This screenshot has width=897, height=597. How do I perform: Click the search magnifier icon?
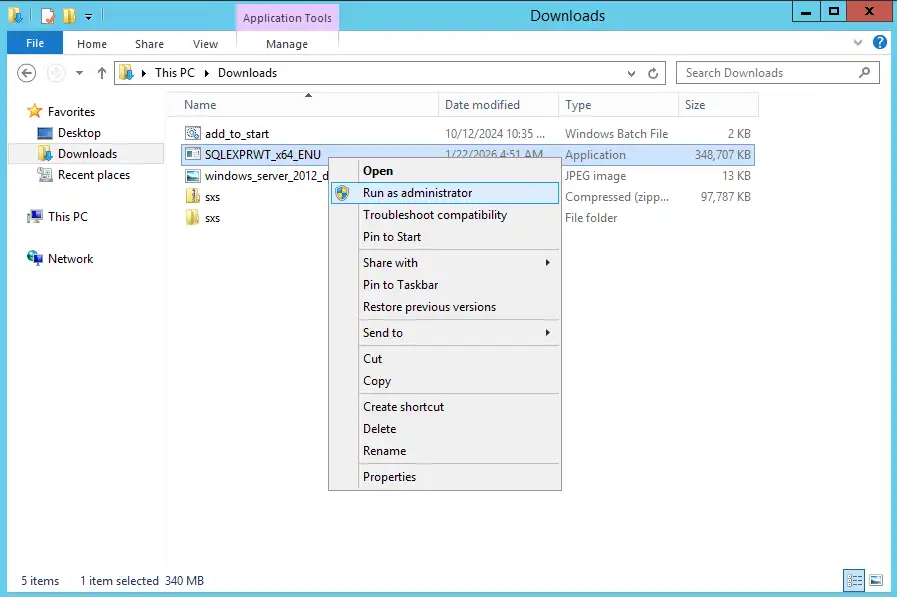coord(864,73)
